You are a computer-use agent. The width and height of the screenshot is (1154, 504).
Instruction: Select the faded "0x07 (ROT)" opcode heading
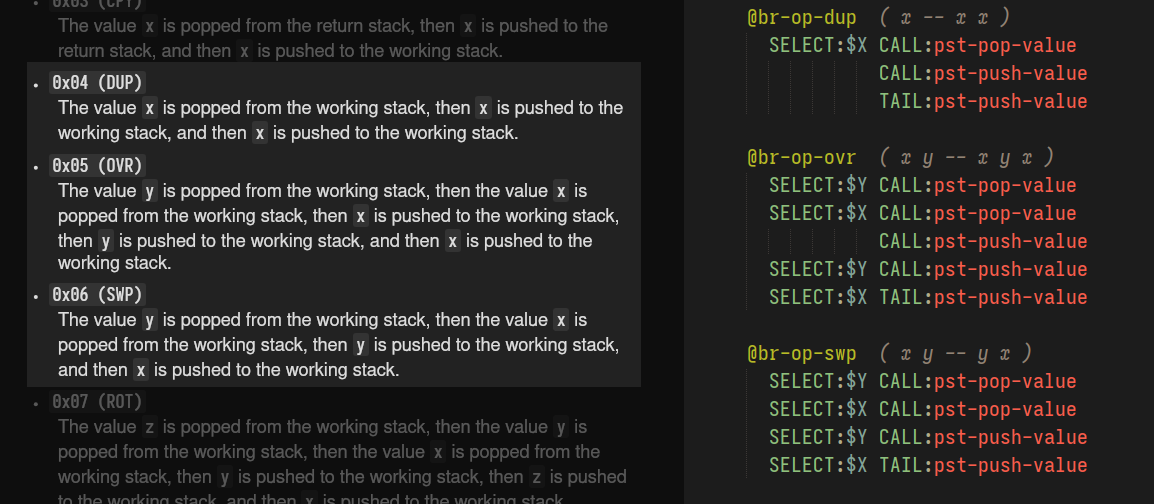point(97,401)
